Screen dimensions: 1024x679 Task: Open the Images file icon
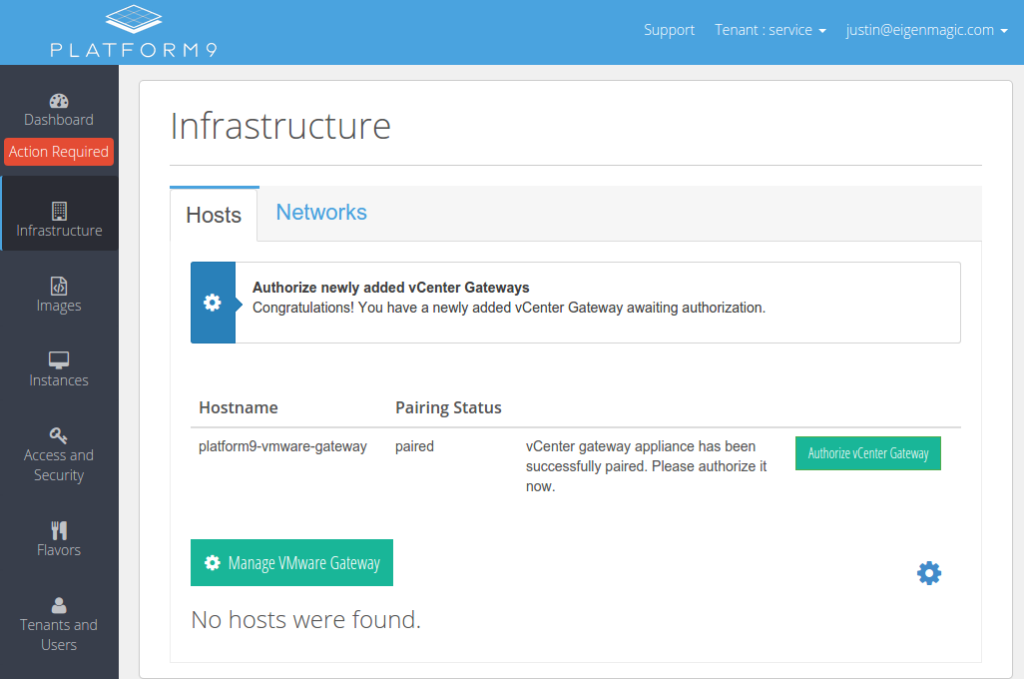(59, 286)
